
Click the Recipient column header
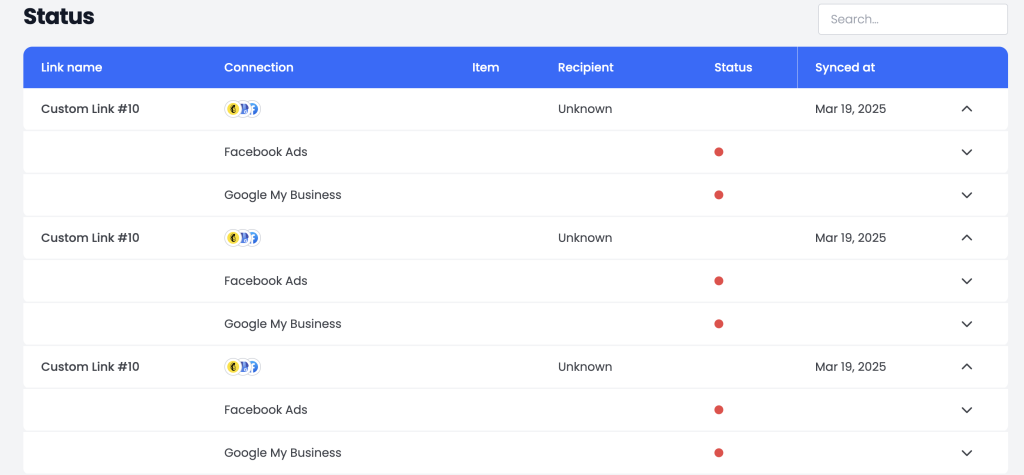(585, 67)
